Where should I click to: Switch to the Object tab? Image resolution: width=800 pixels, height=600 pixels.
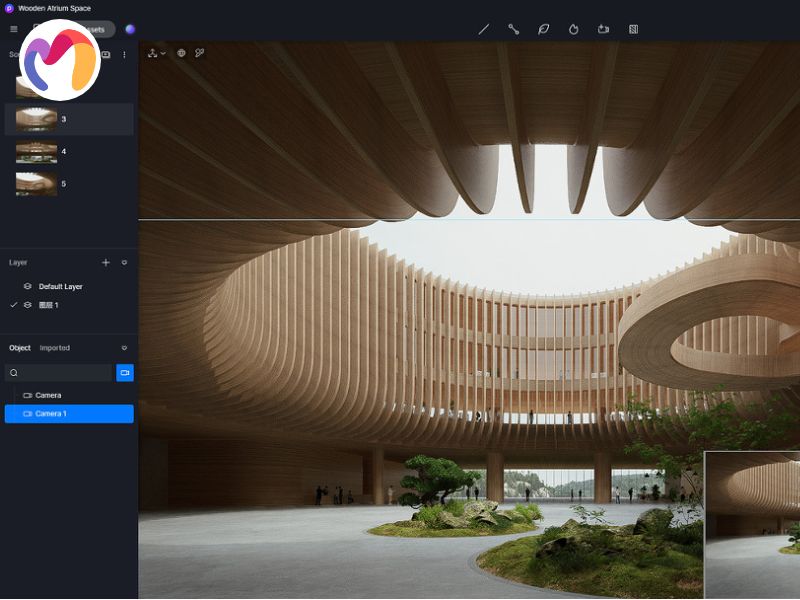pos(20,348)
